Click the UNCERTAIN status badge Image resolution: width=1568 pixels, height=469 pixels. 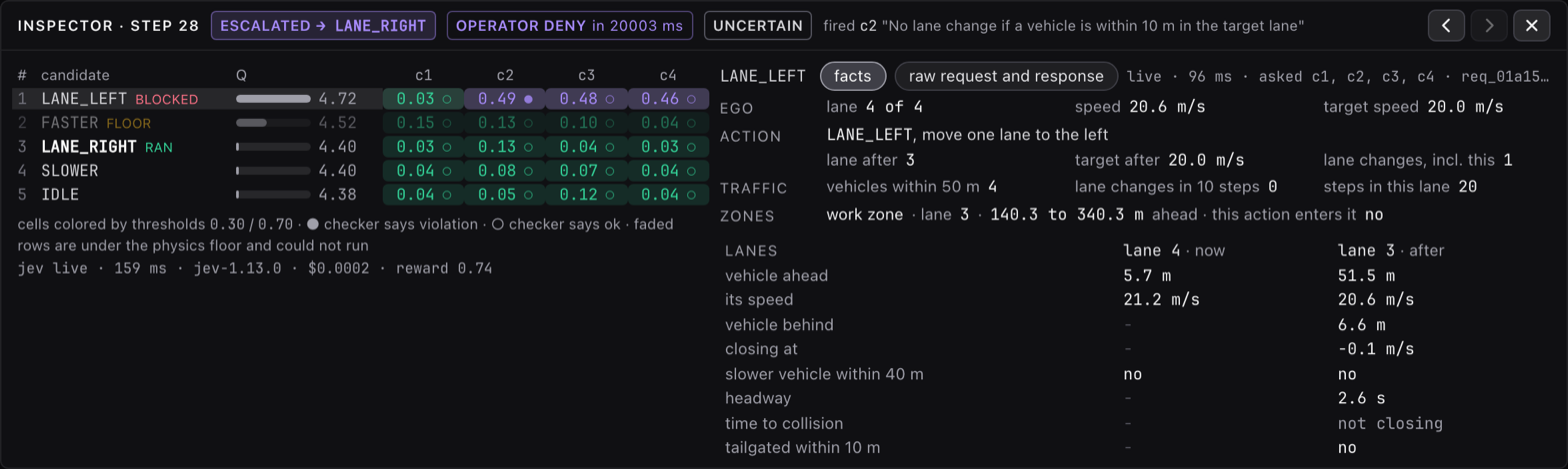pyautogui.click(x=758, y=25)
